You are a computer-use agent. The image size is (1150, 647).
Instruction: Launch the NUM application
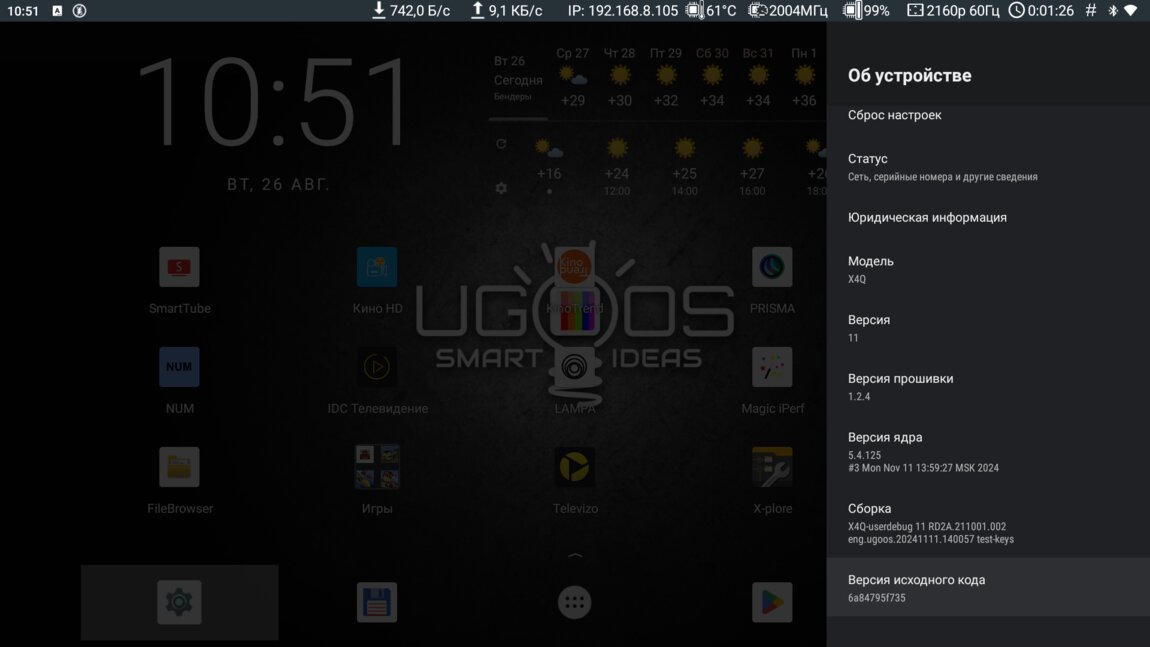click(x=179, y=368)
